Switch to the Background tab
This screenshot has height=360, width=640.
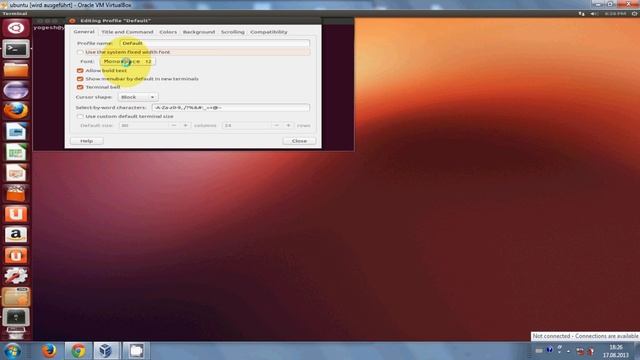pyautogui.click(x=199, y=32)
